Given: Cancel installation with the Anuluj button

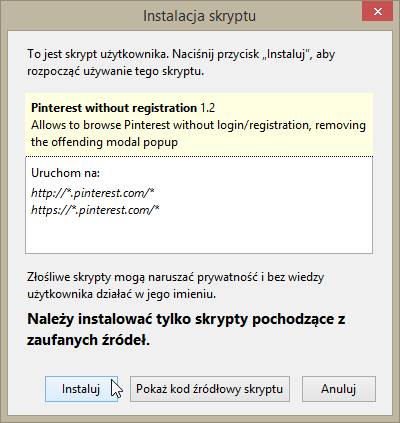Looking at the screenshot, I should tap(339, 389).
